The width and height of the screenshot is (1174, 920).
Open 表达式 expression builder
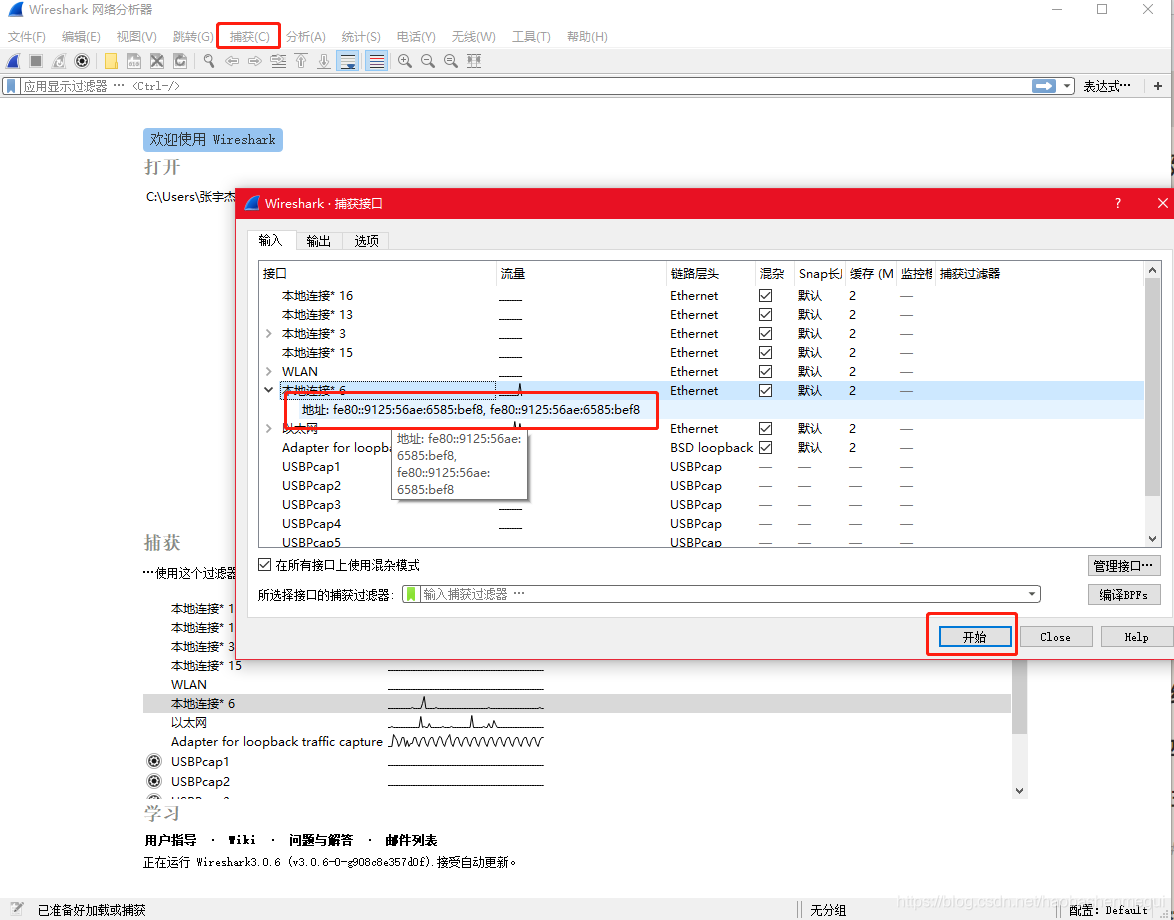[x=1107, y=86]
